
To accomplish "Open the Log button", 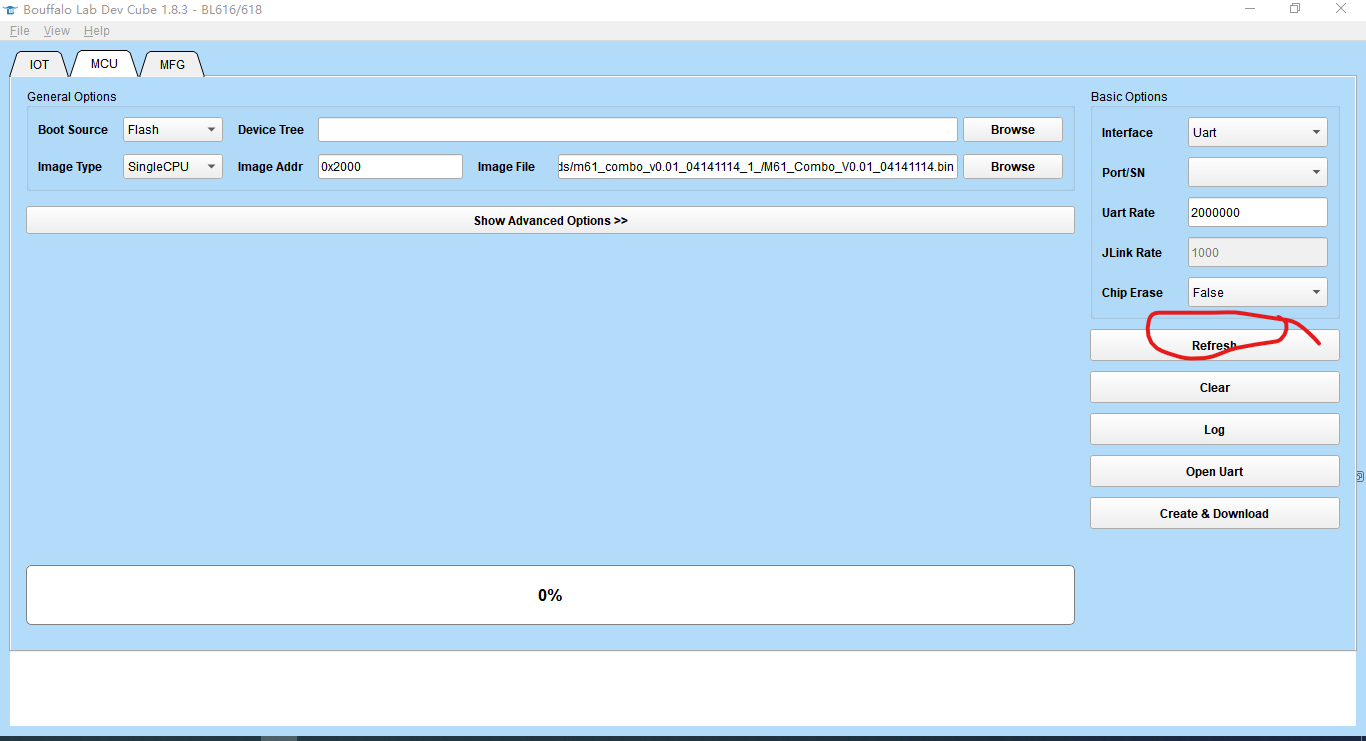I will pos(1214,429).
